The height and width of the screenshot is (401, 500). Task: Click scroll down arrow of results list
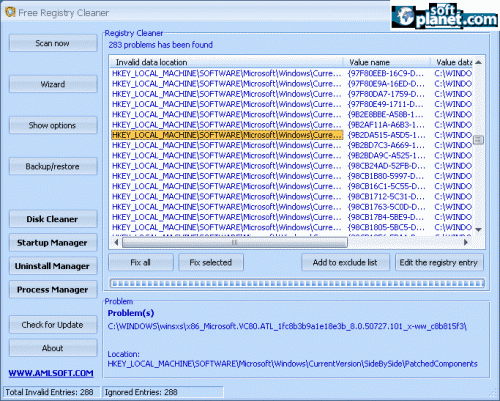[479, 230]
